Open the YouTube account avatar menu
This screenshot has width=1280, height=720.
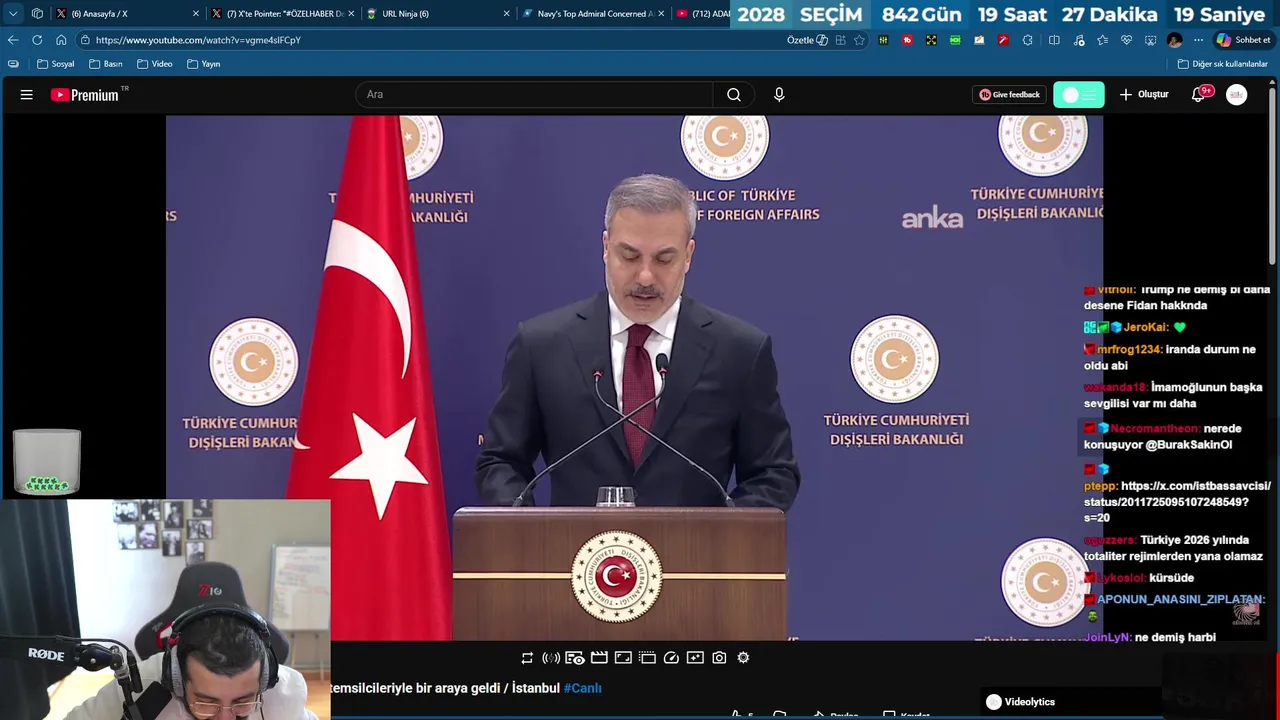click(x=1237, y=95)
